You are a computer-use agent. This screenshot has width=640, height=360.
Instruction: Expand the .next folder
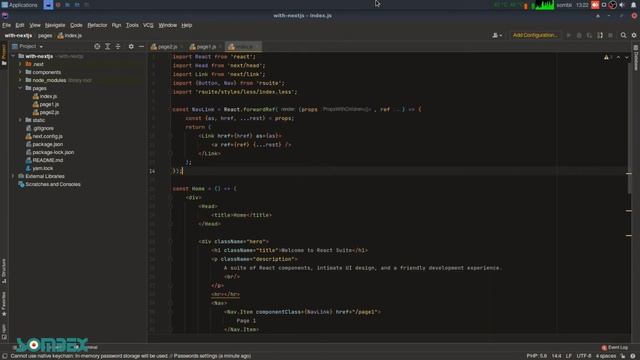pos(20,64)
